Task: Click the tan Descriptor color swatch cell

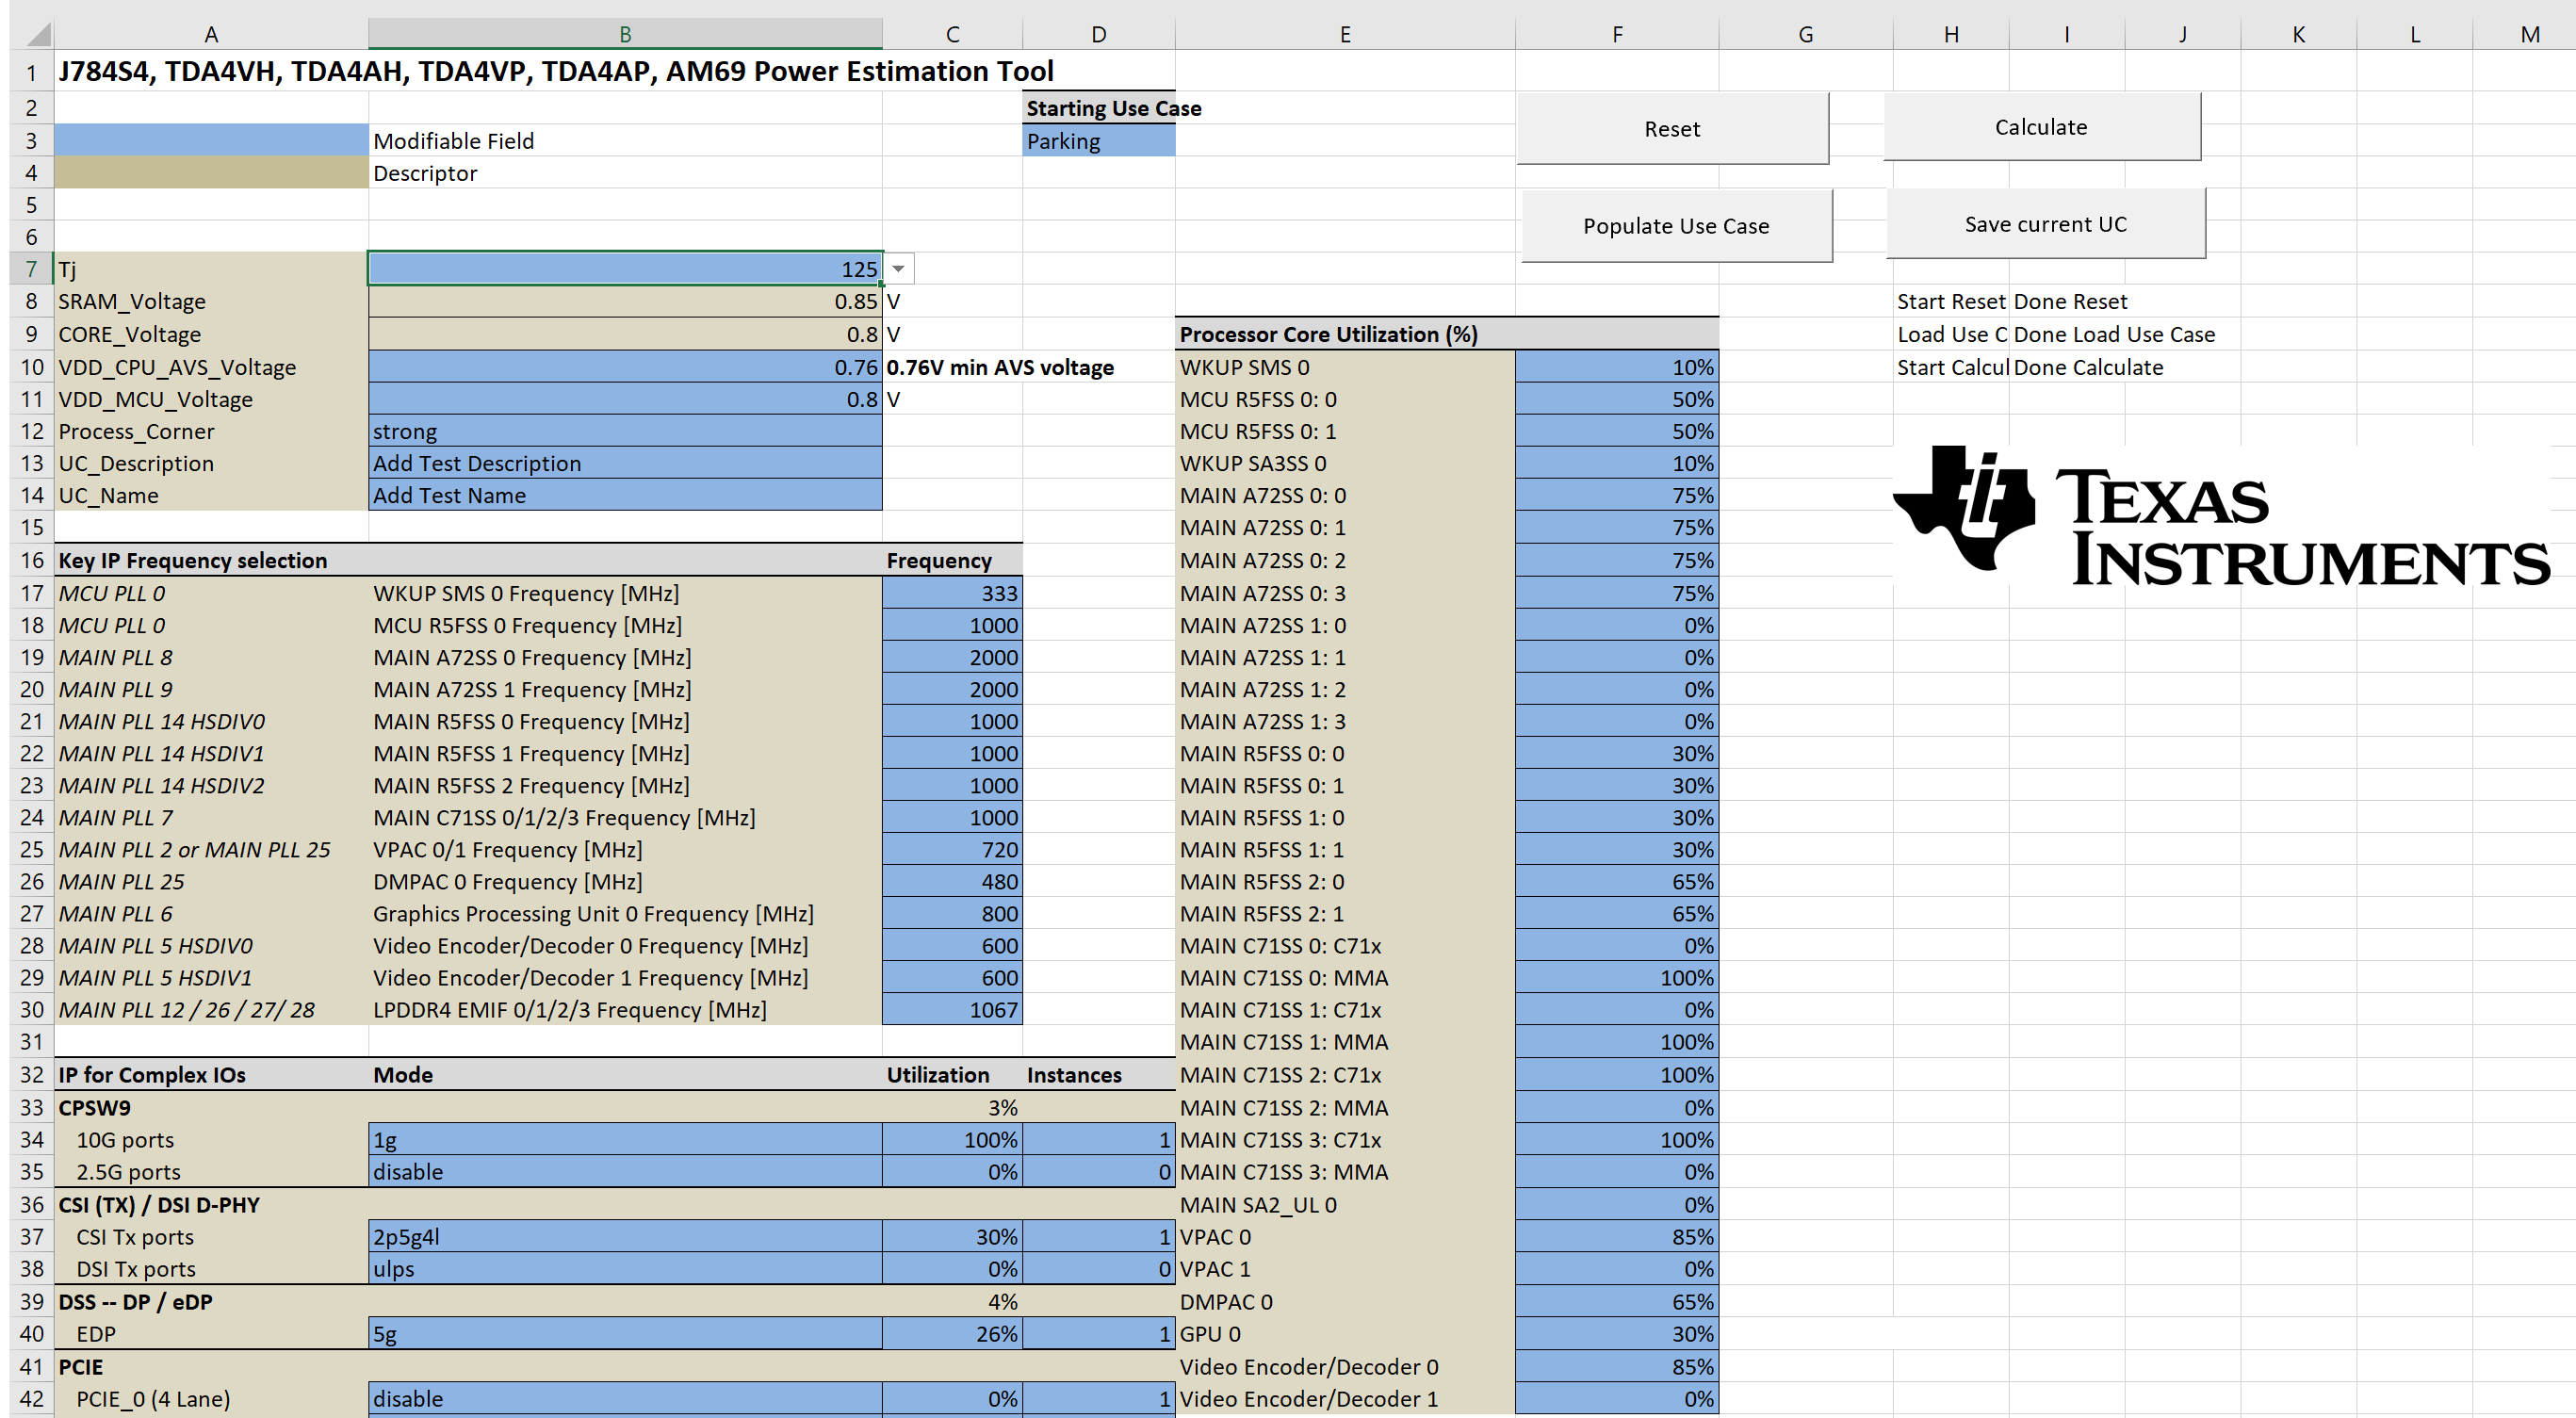Action: 211,173
